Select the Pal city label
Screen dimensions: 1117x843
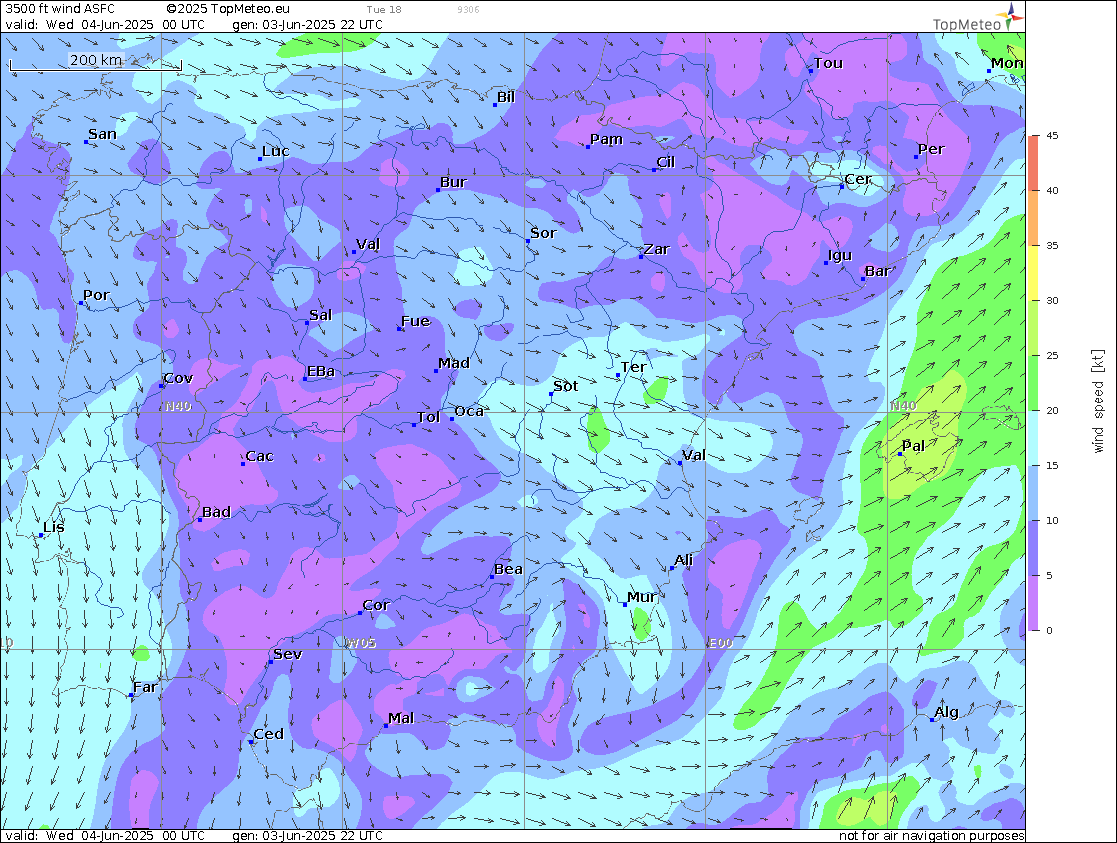(913, 445)
